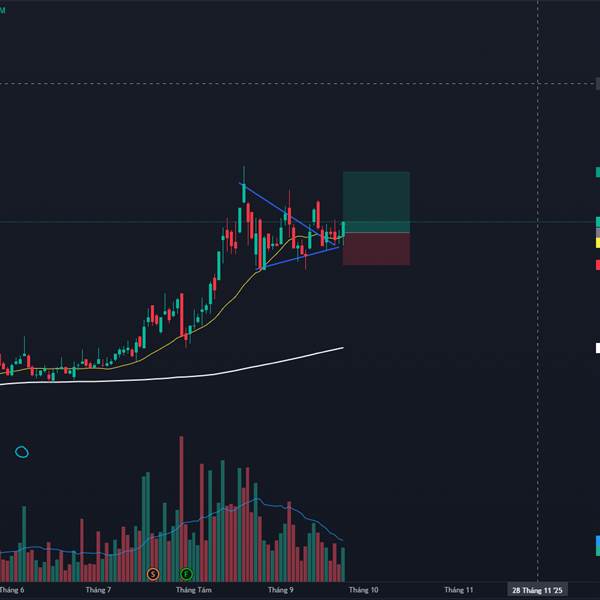600x600 pixels.
Task: Click the 'Tháng 9' time axis label
Action: [x=280, y=590]
